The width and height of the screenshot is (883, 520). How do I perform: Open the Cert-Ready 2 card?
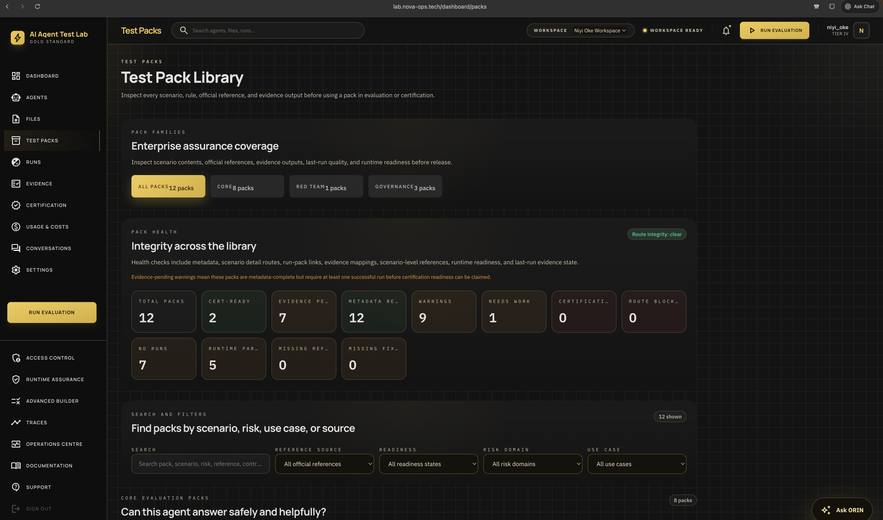coord(234,312)
